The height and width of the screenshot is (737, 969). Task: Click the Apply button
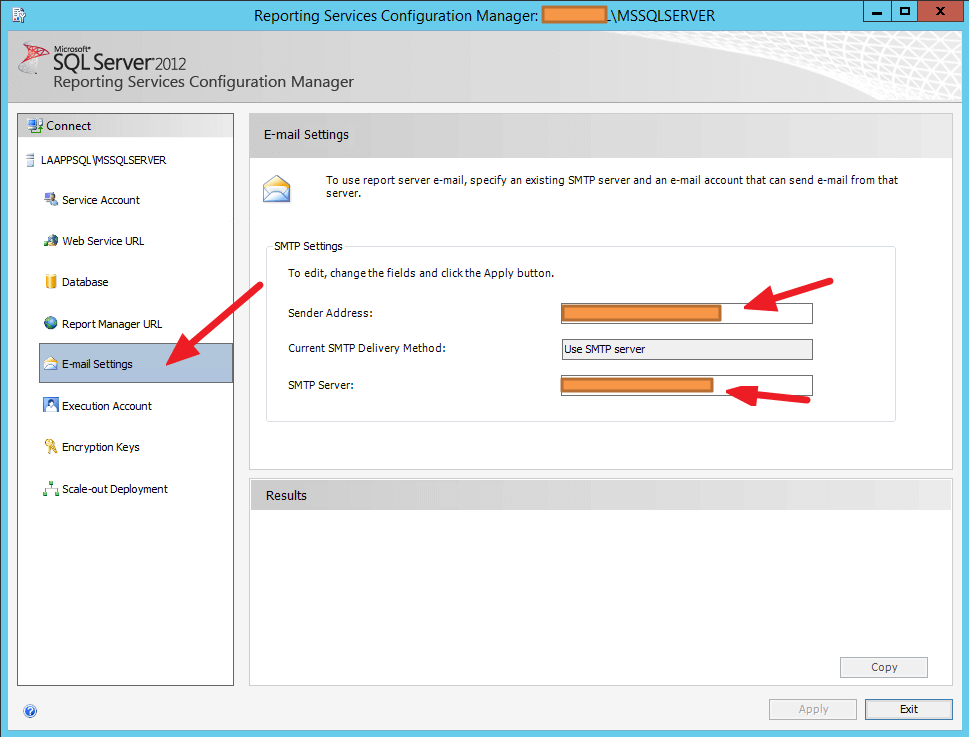pos(813,709)
